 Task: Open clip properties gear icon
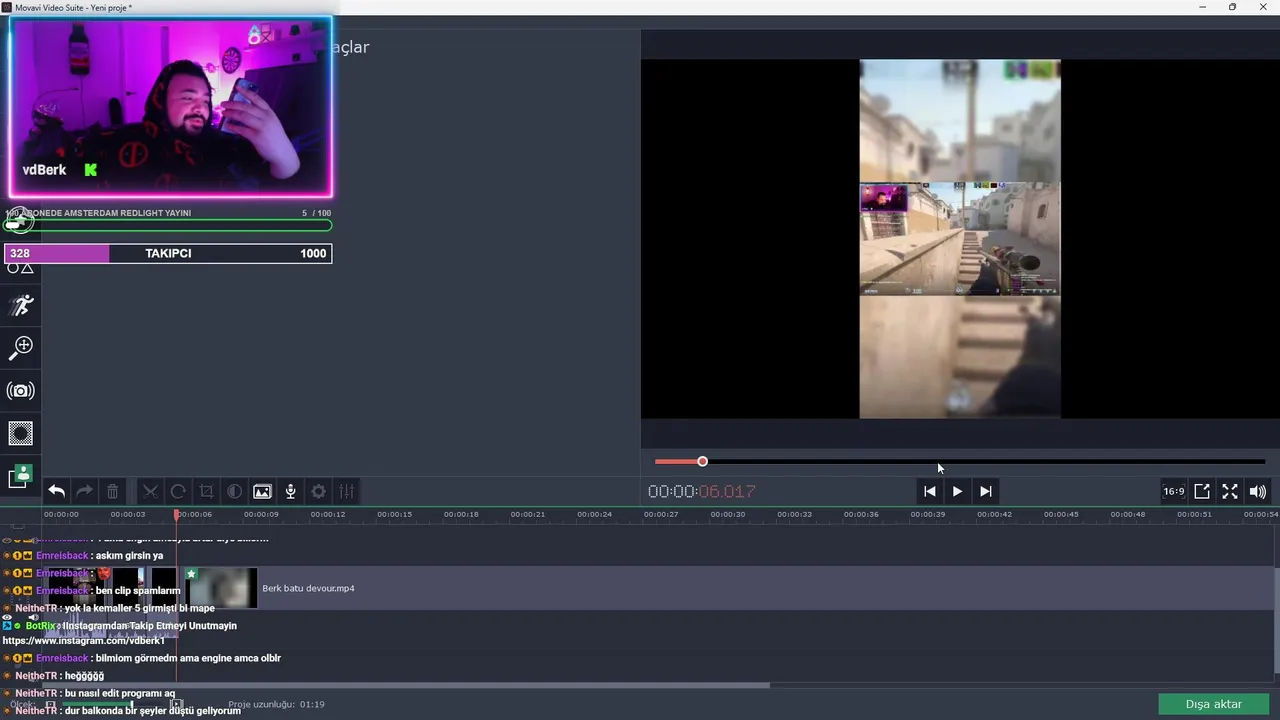tap(318, 491)
